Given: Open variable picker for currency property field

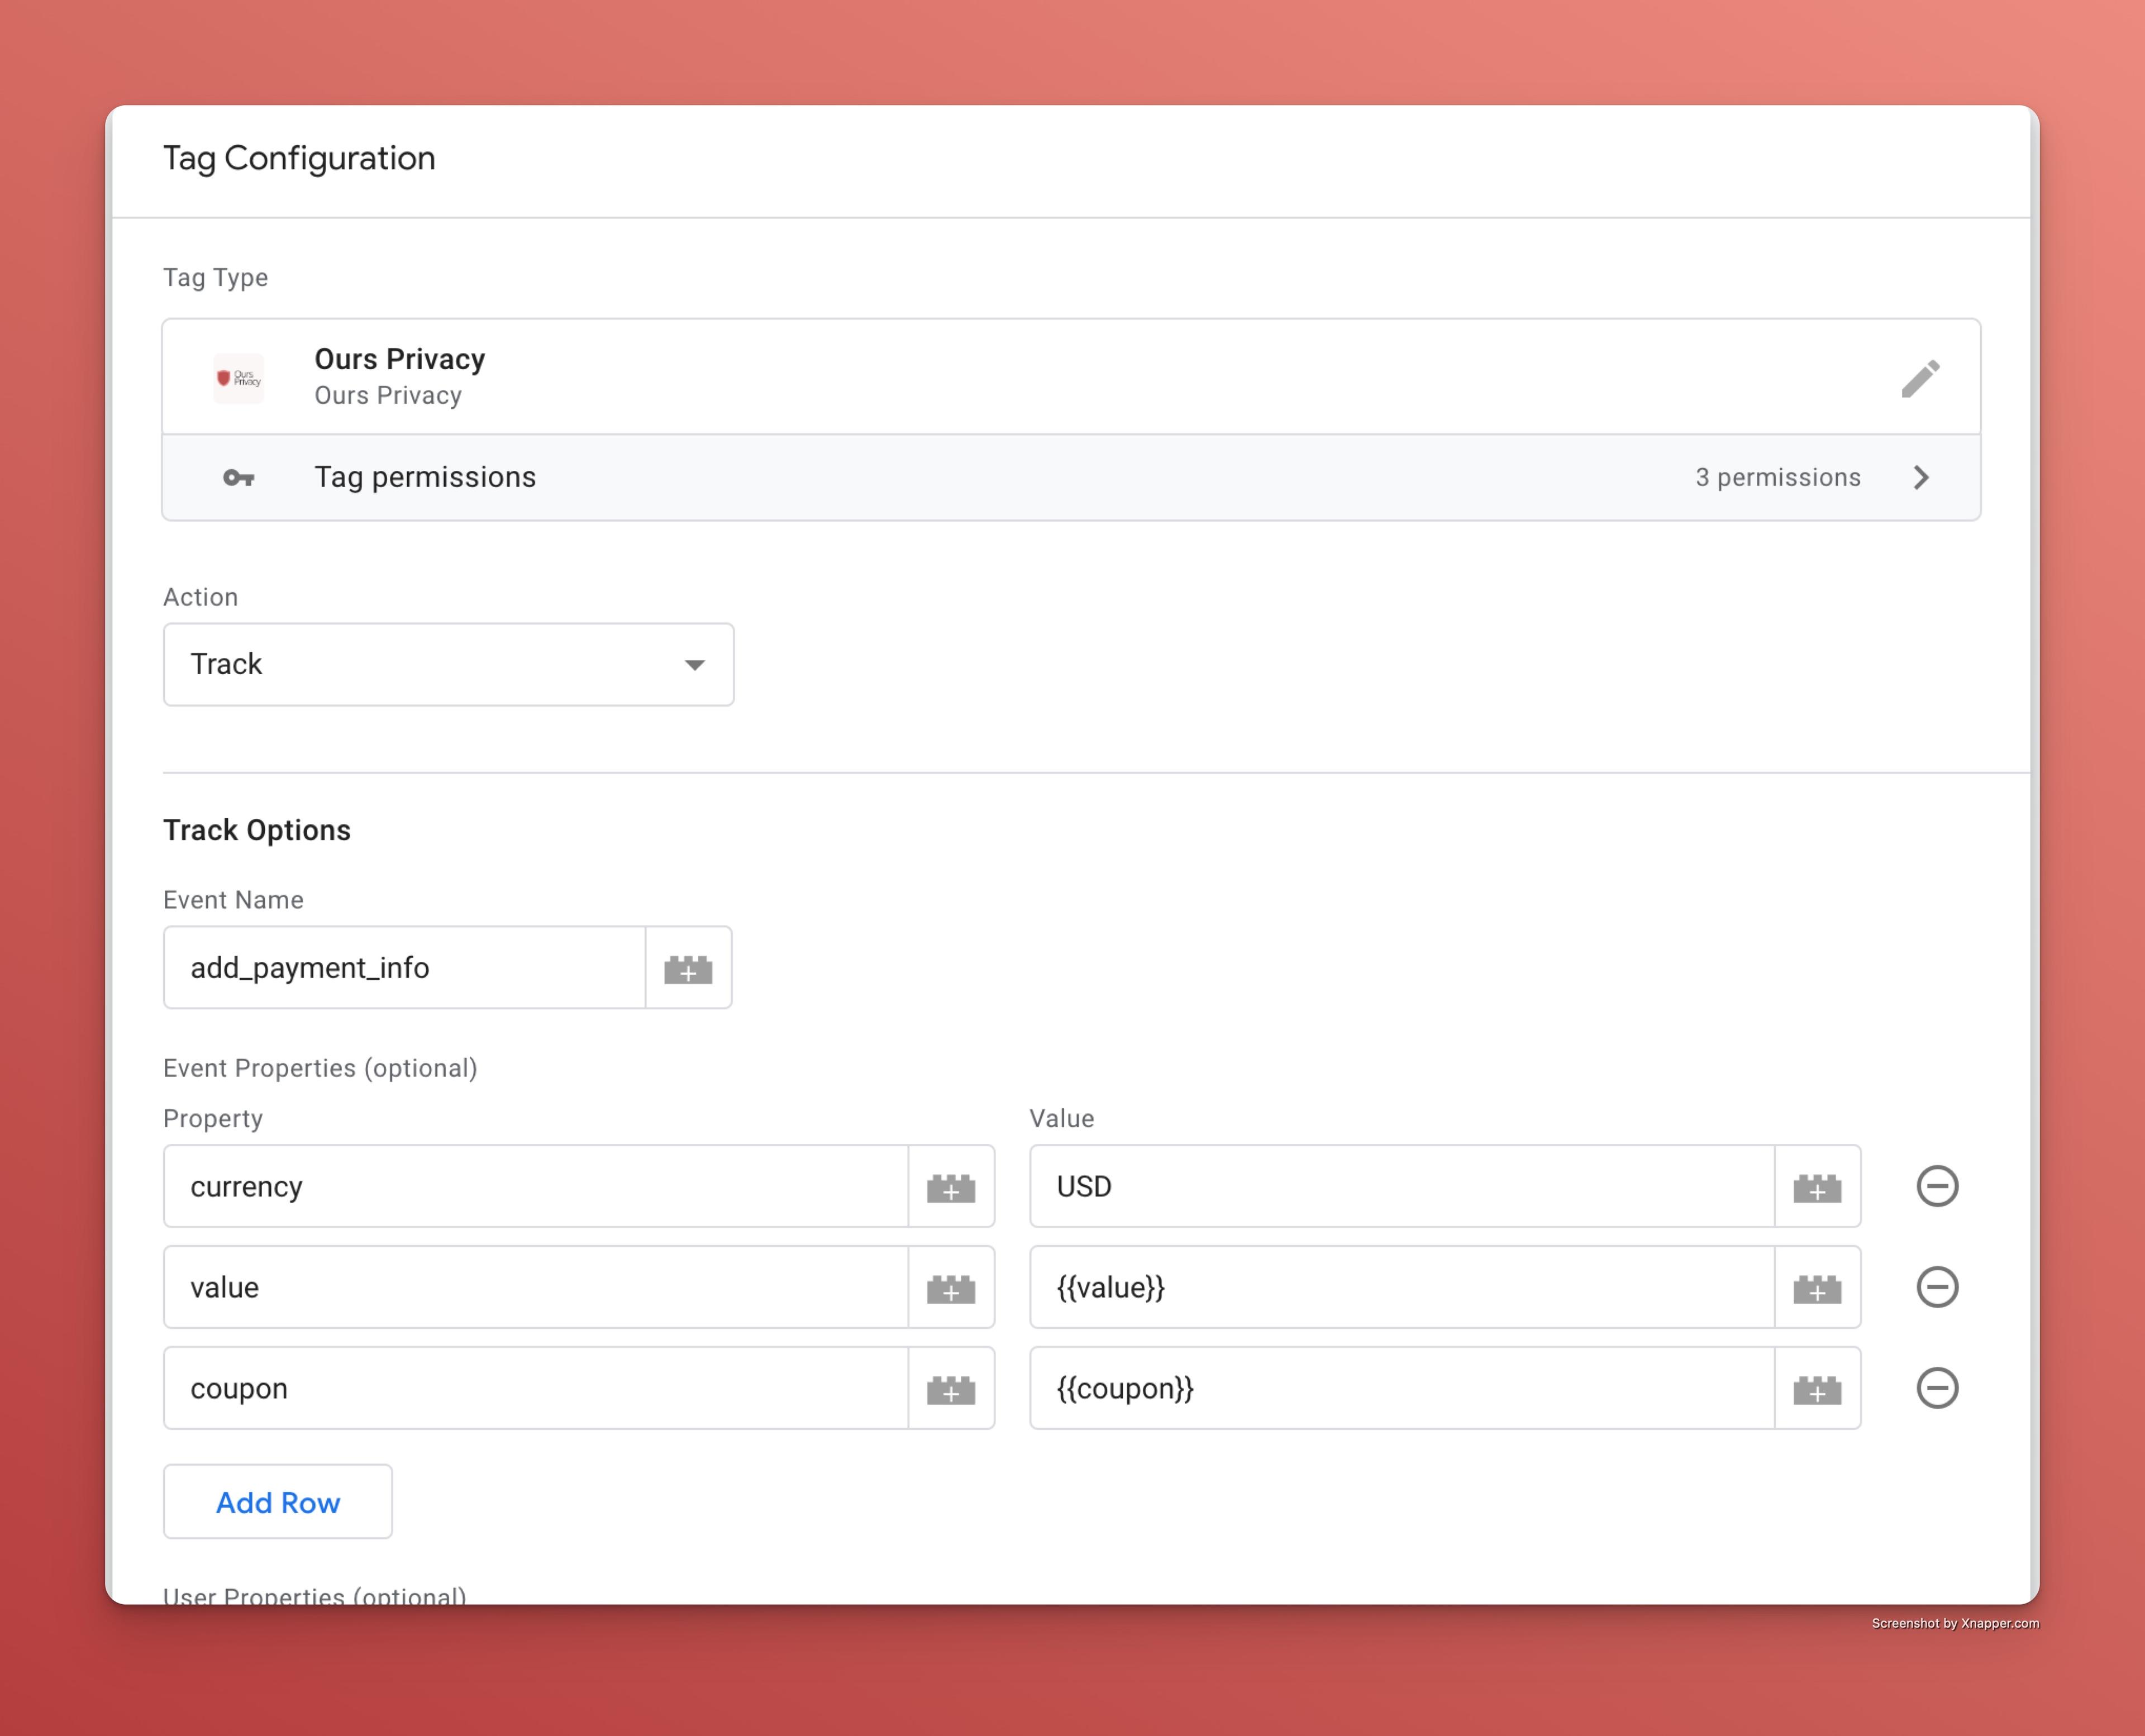Looking at the screenshot, I should pyautogui.click(x=950, y=1187).
